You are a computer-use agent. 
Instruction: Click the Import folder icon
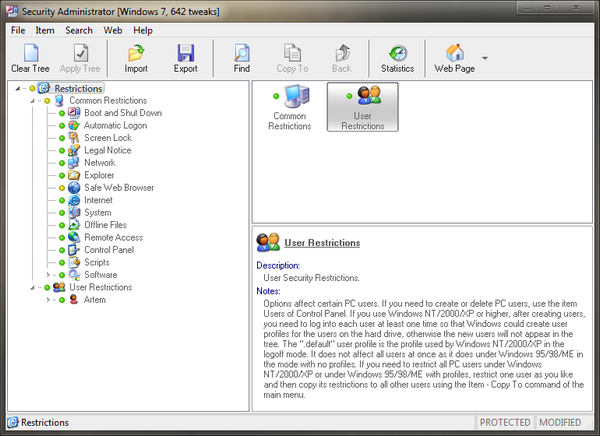click(x=136, y=53)
